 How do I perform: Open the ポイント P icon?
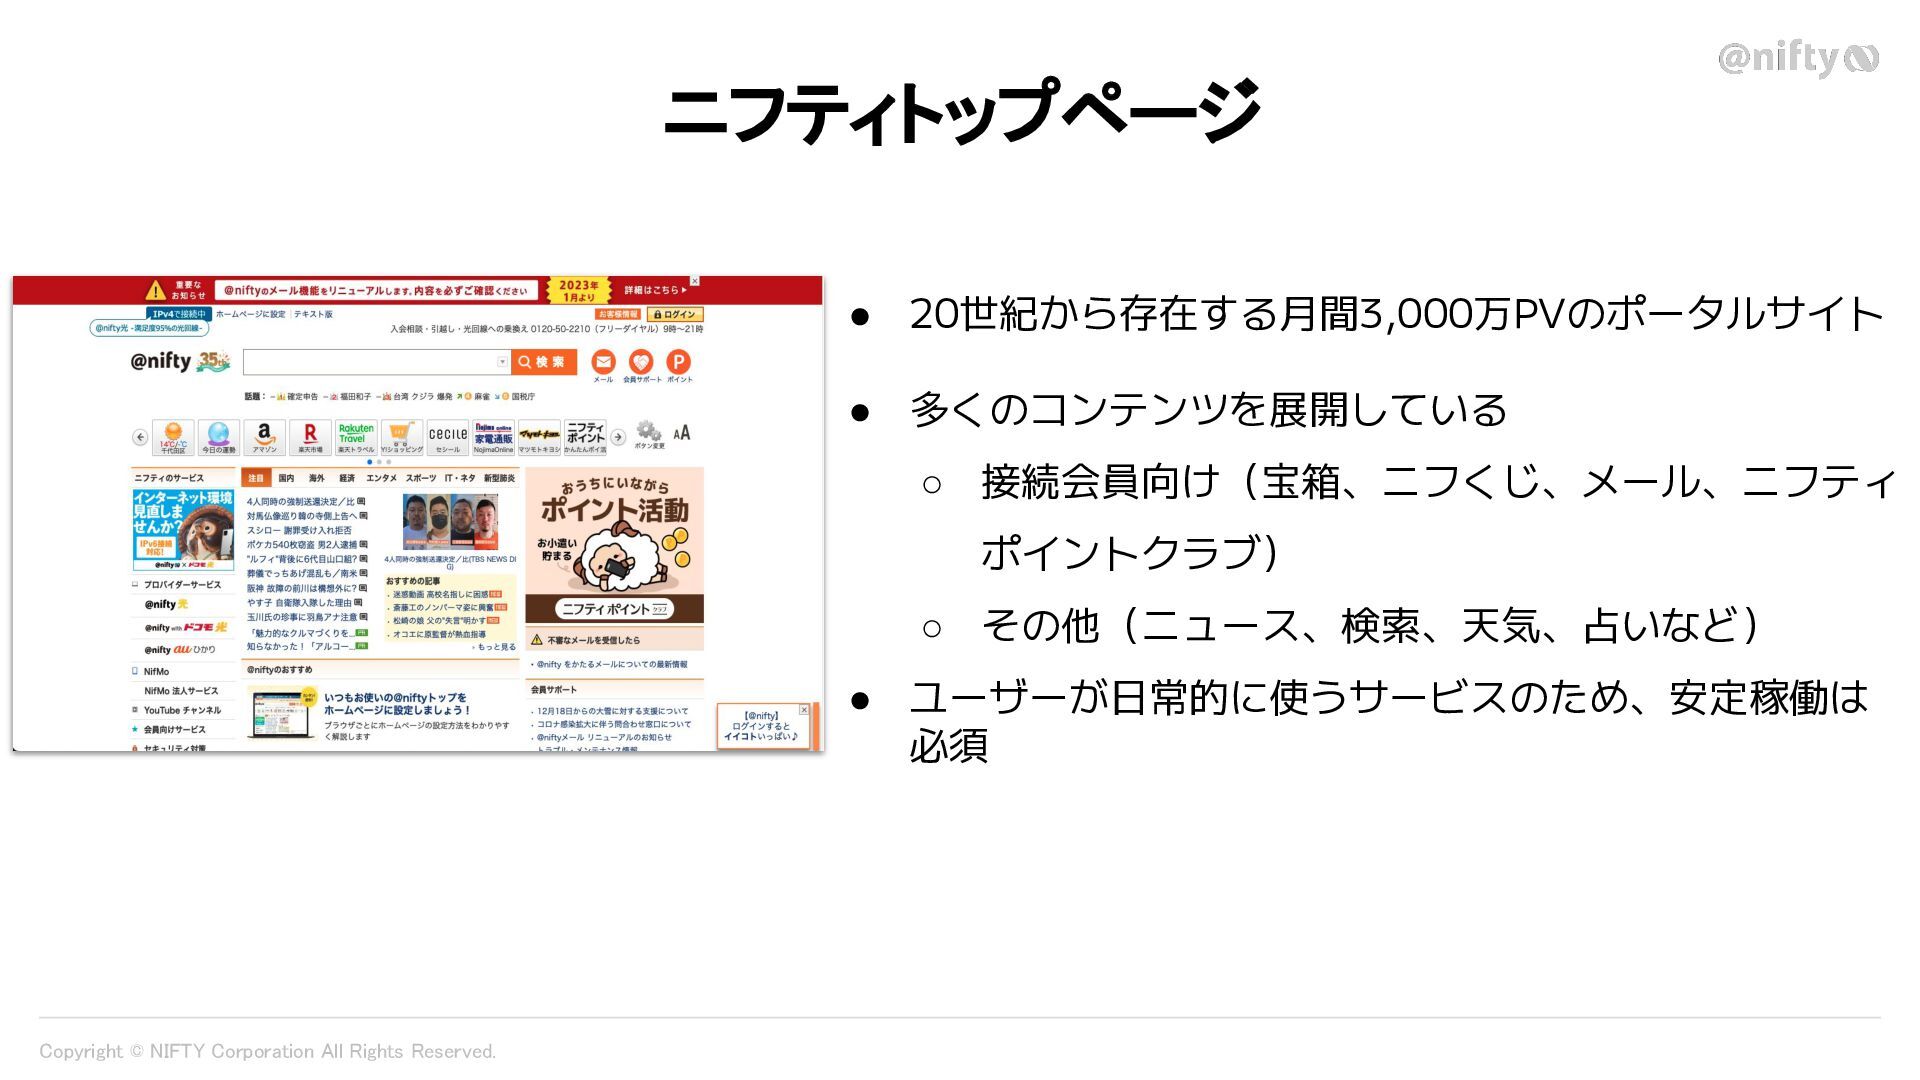[x=678, y=362]
